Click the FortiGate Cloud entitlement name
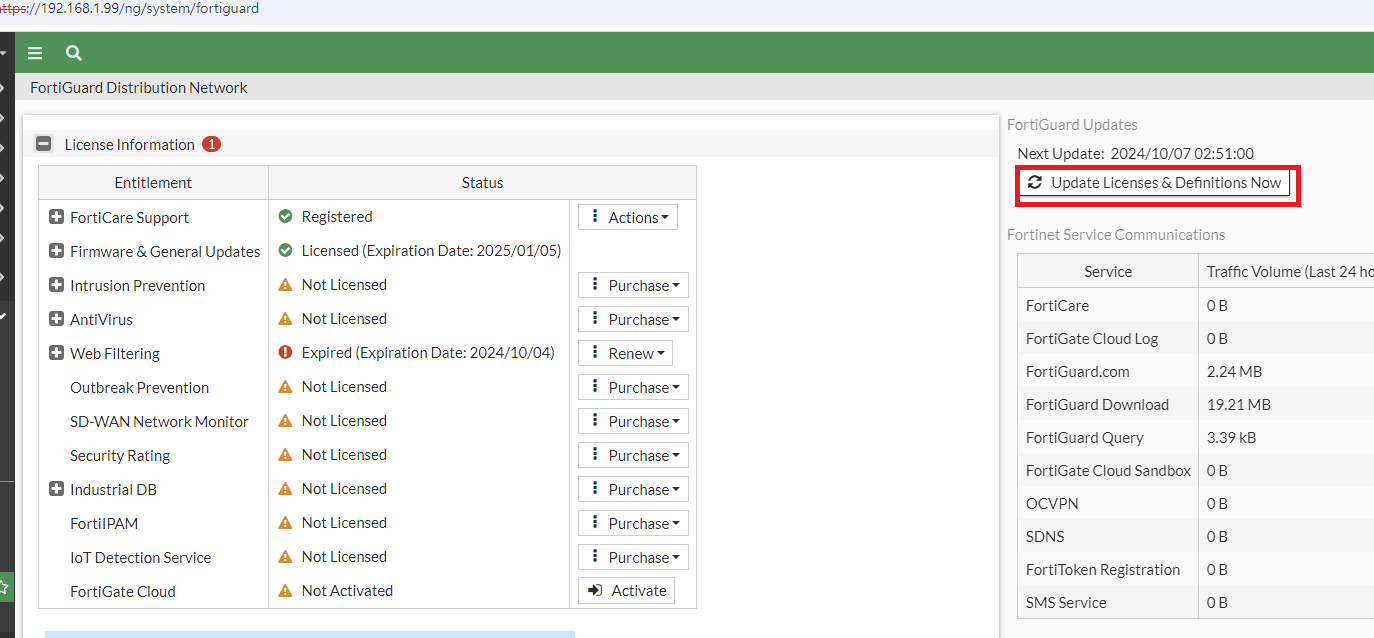 [x=123, y=591]
